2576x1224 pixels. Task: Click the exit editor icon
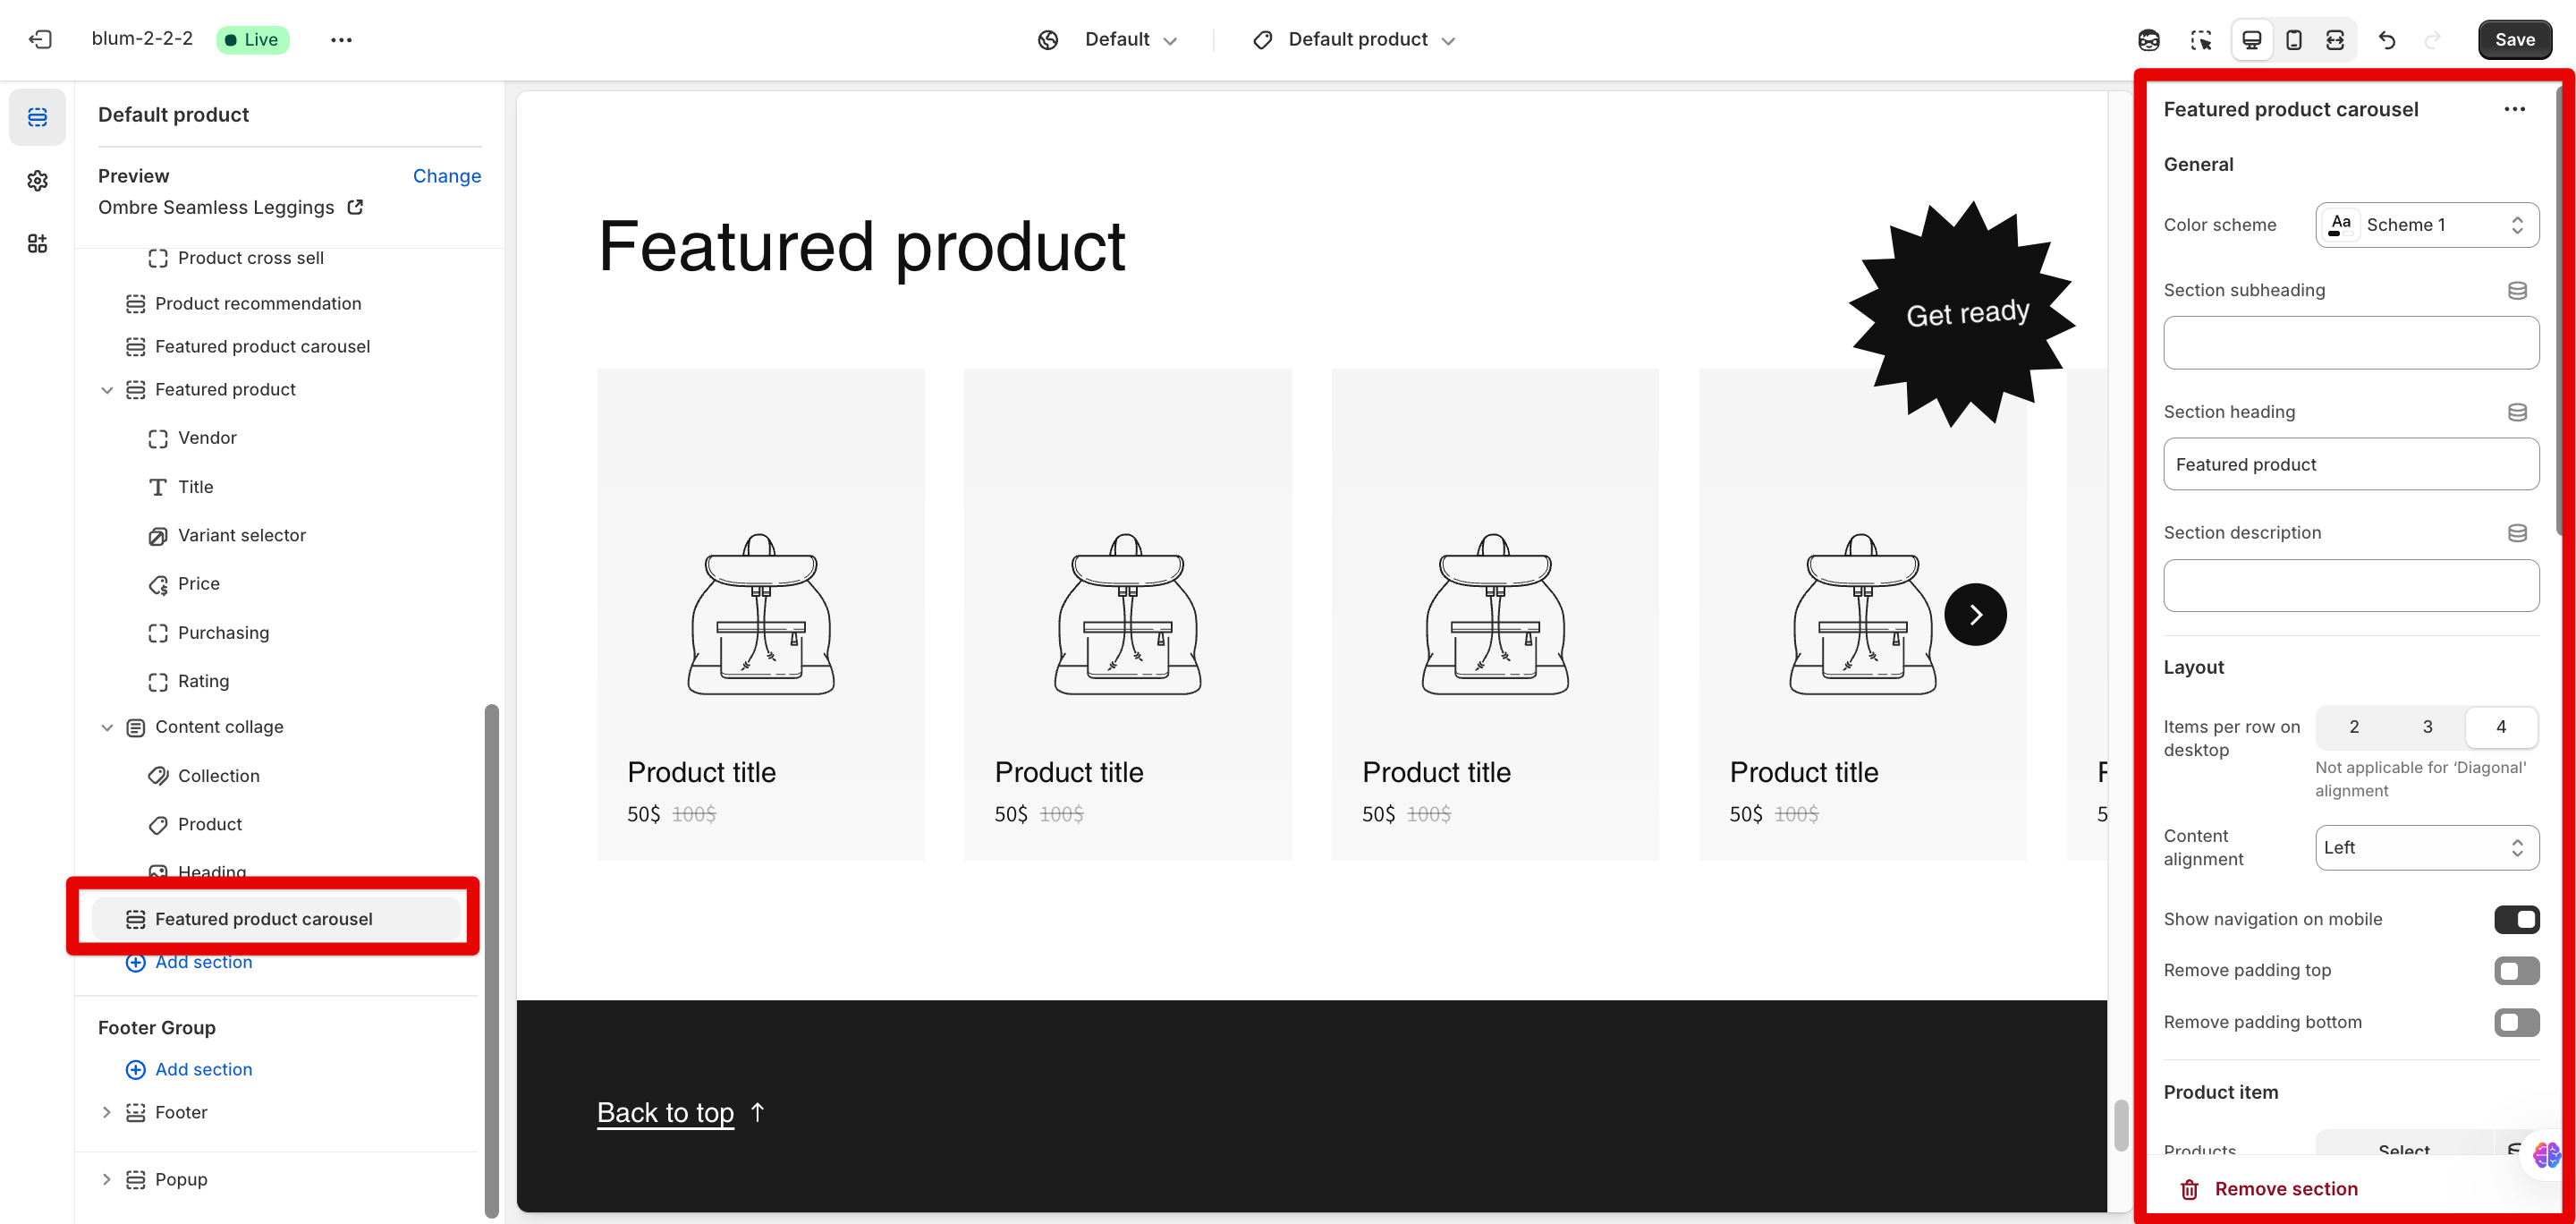pos(40,40)
